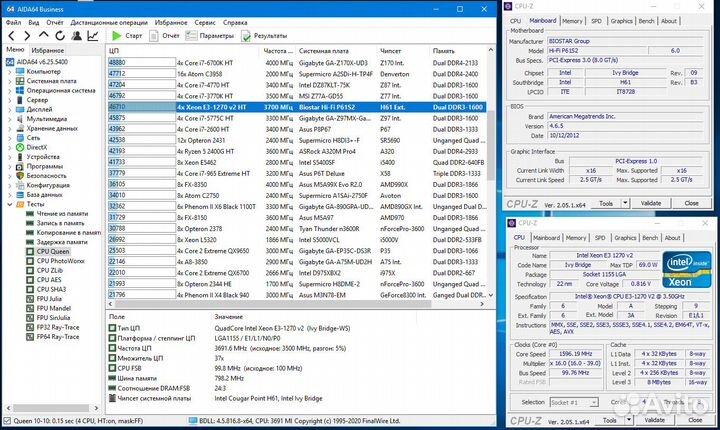Image resolution: width=720 pixels, height=430 pixels.
Task: Select Дисплей node in the tree
Action: [39, 109]
